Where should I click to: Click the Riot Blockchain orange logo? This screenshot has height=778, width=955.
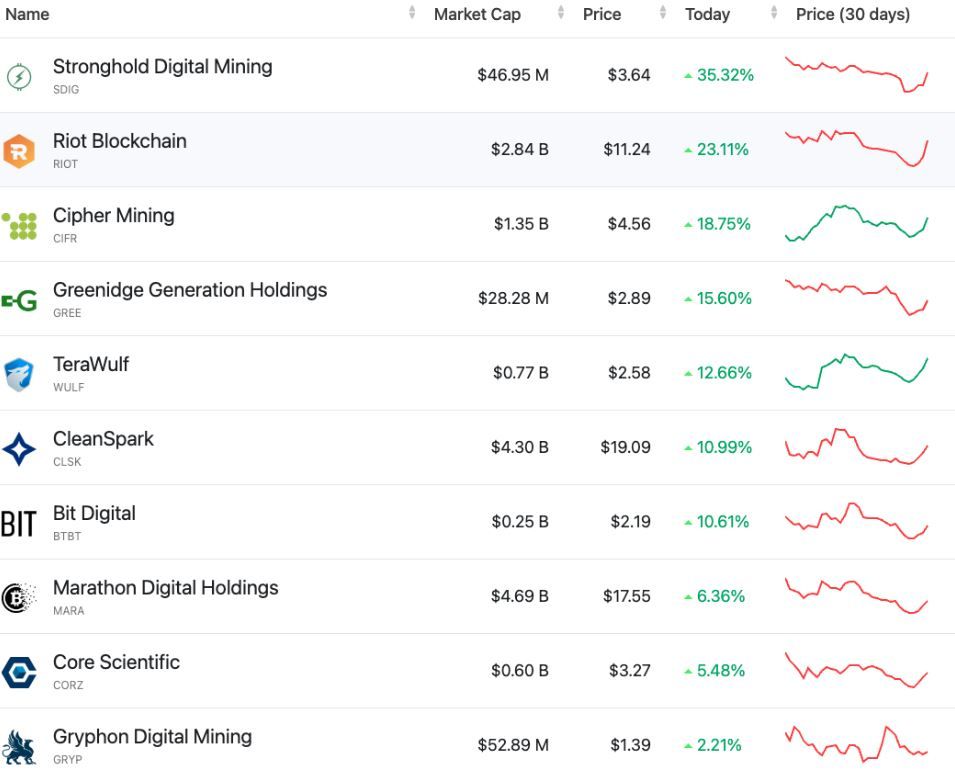[x=19, y=150]
